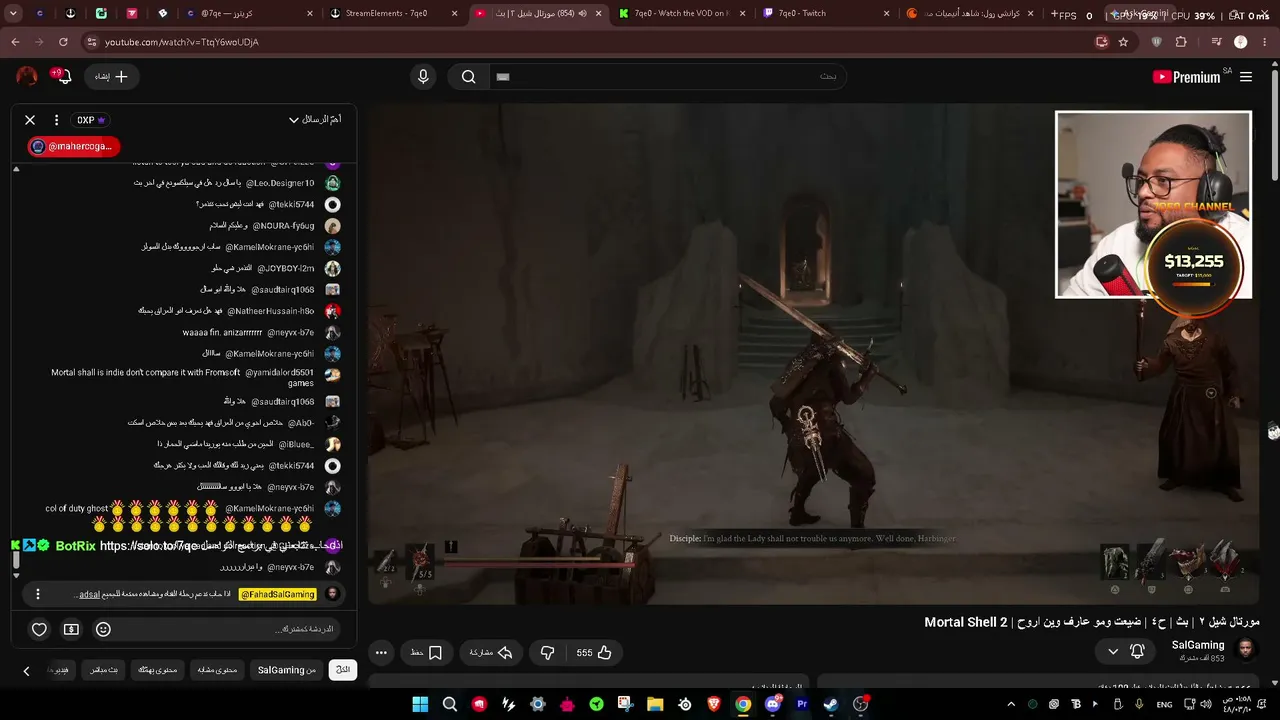Open the browser extensions puzzle icon
1280x720 pixels.
tap(1181, 42)
